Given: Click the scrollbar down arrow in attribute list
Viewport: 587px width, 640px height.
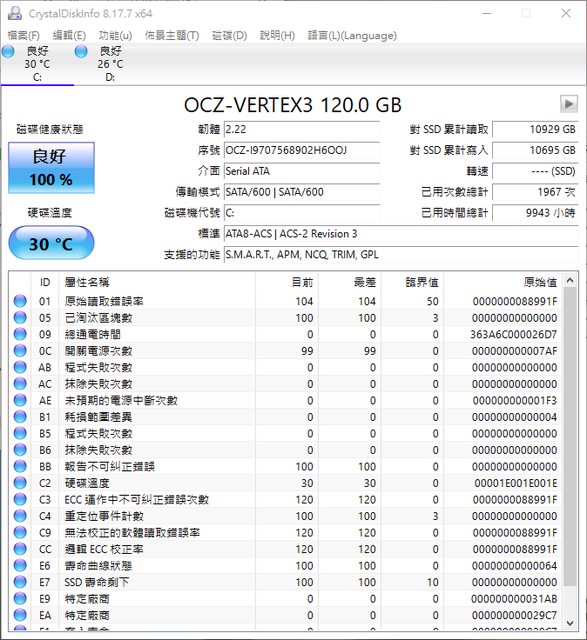Looking at the screenshot, I should click(570, 623).
